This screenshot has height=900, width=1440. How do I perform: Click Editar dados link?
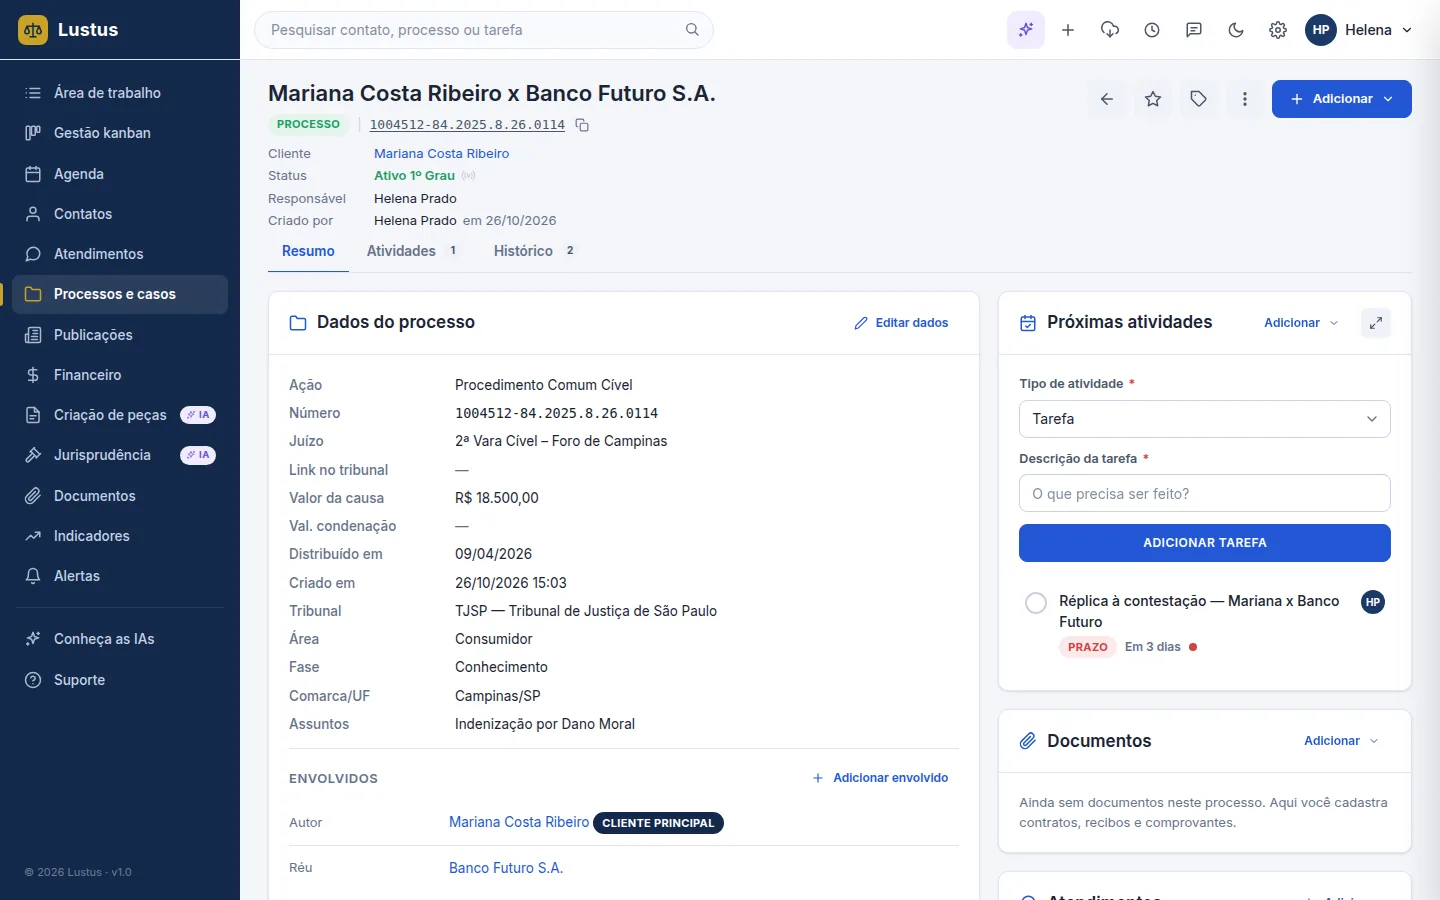click(x=901, y=323)
